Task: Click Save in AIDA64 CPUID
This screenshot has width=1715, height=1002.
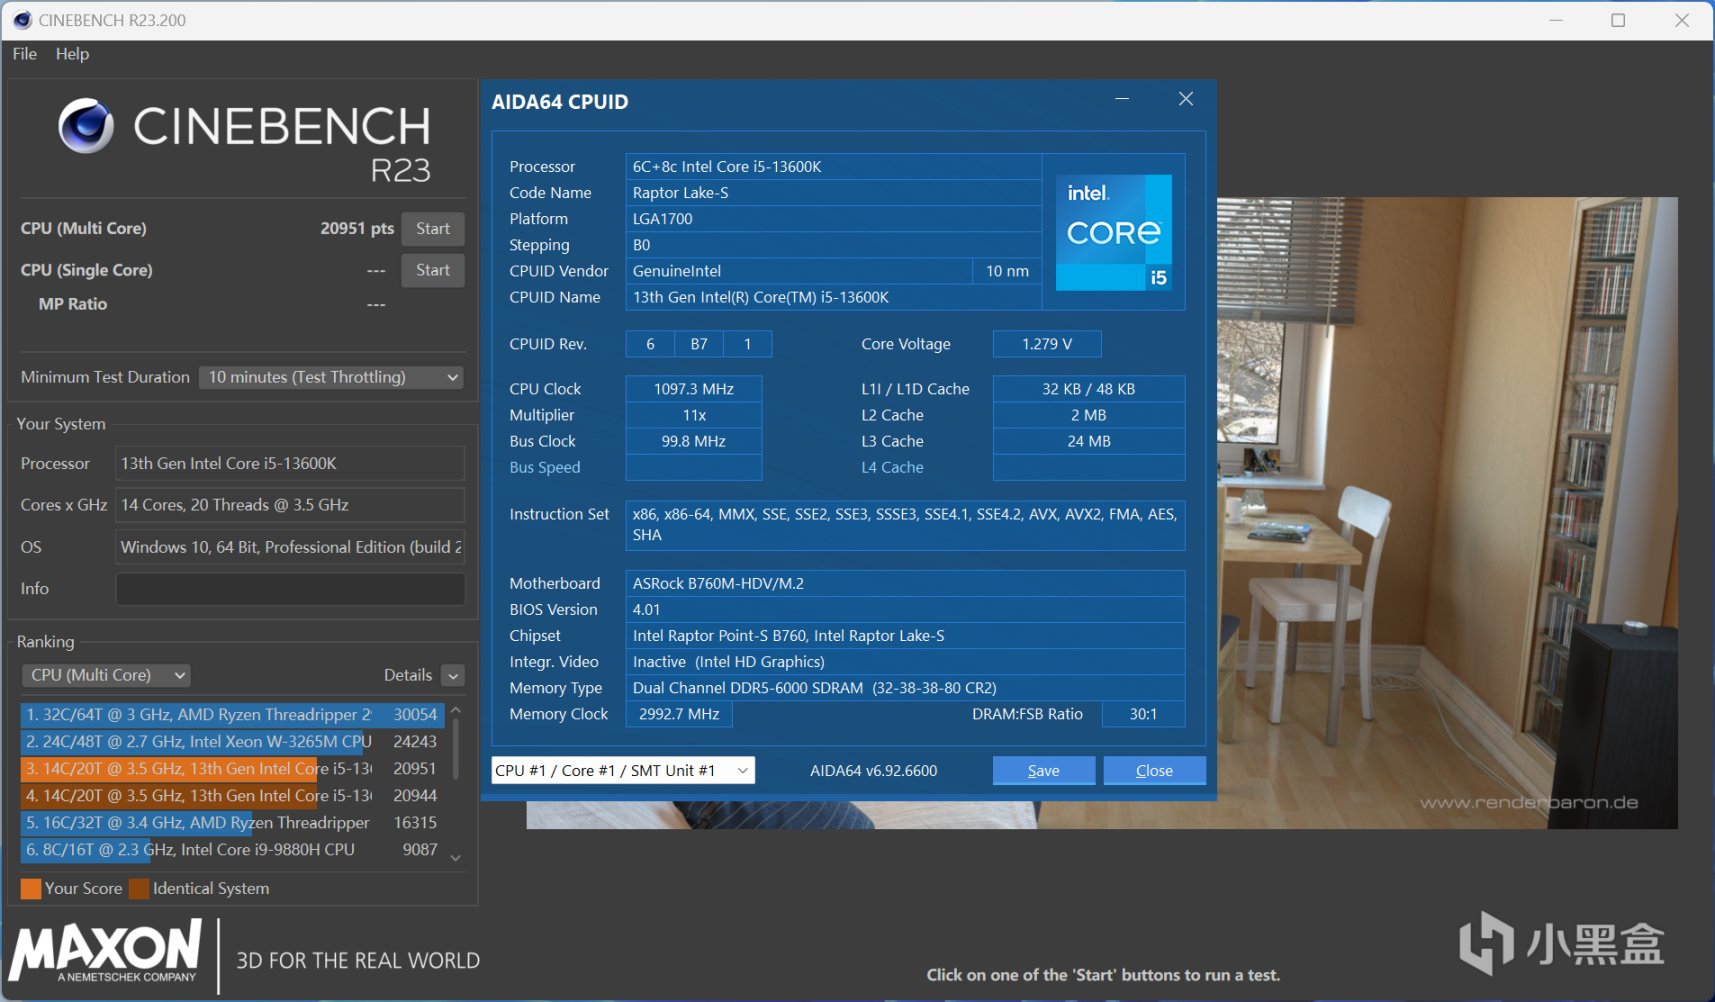Action: (1044, 770)
